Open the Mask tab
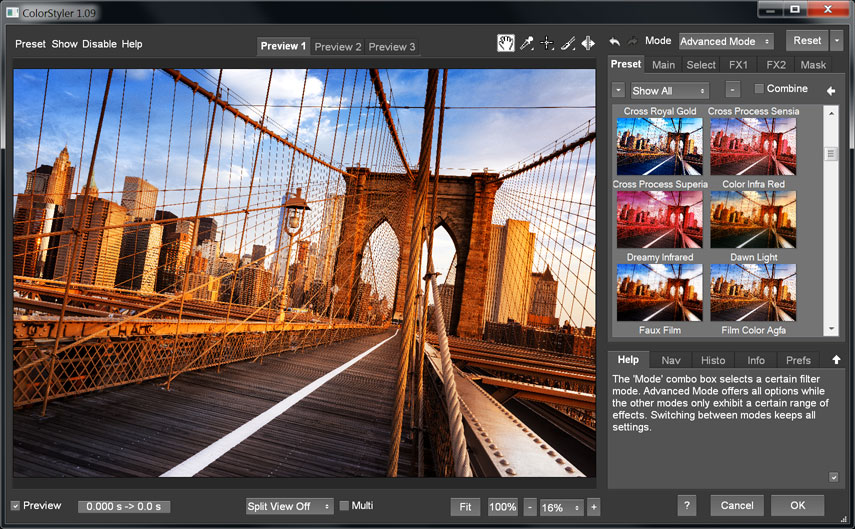855x529 pixels. coord(813,65)
